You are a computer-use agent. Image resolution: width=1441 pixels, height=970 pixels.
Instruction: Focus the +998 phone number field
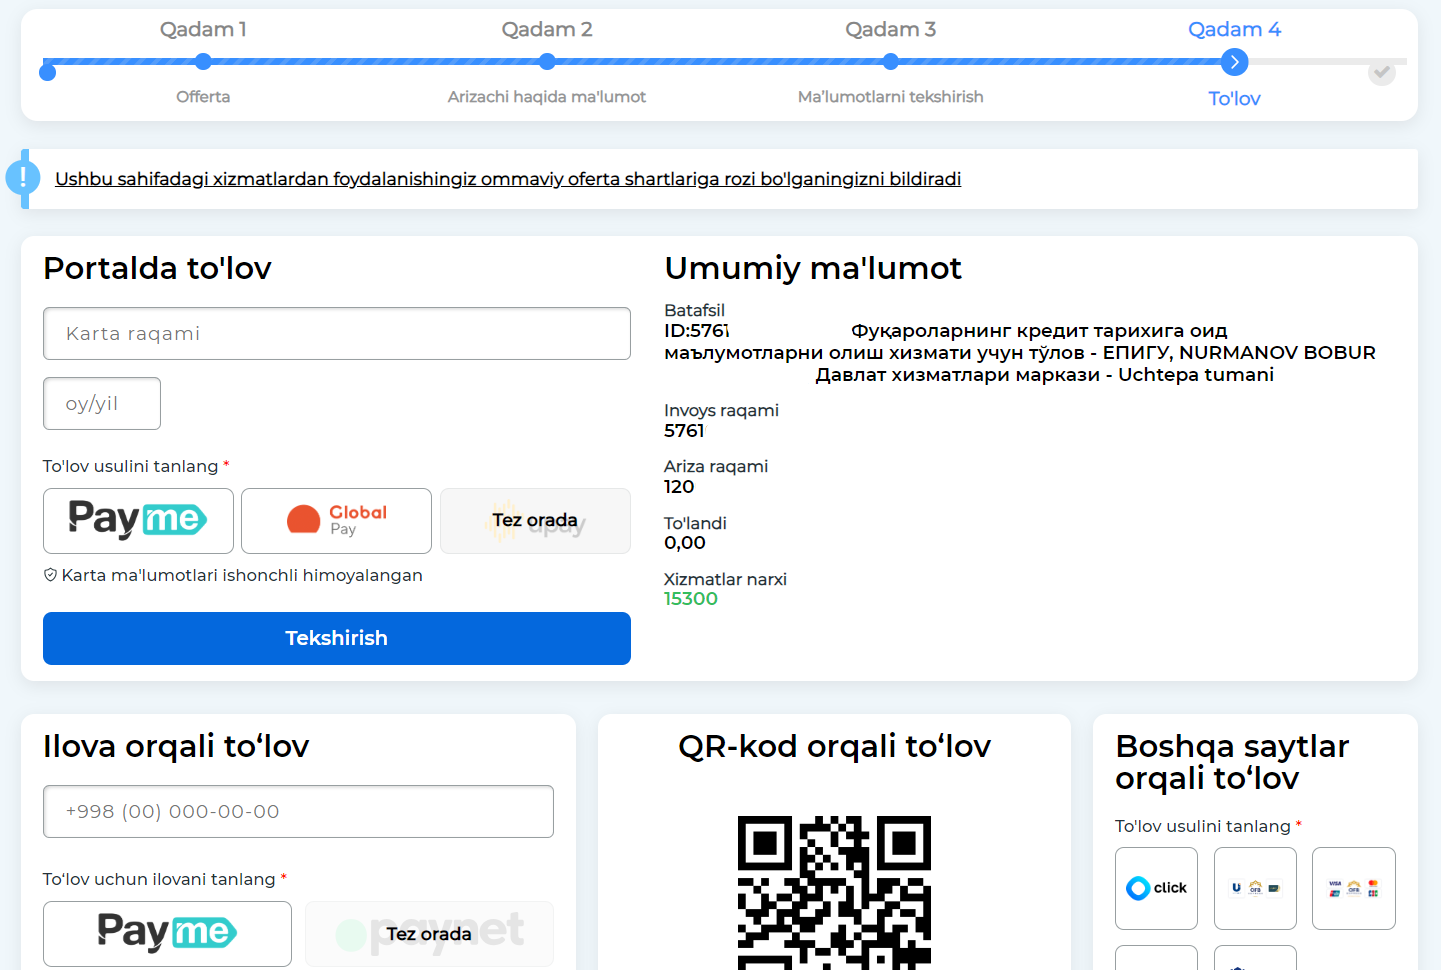[x=298, y=812]
